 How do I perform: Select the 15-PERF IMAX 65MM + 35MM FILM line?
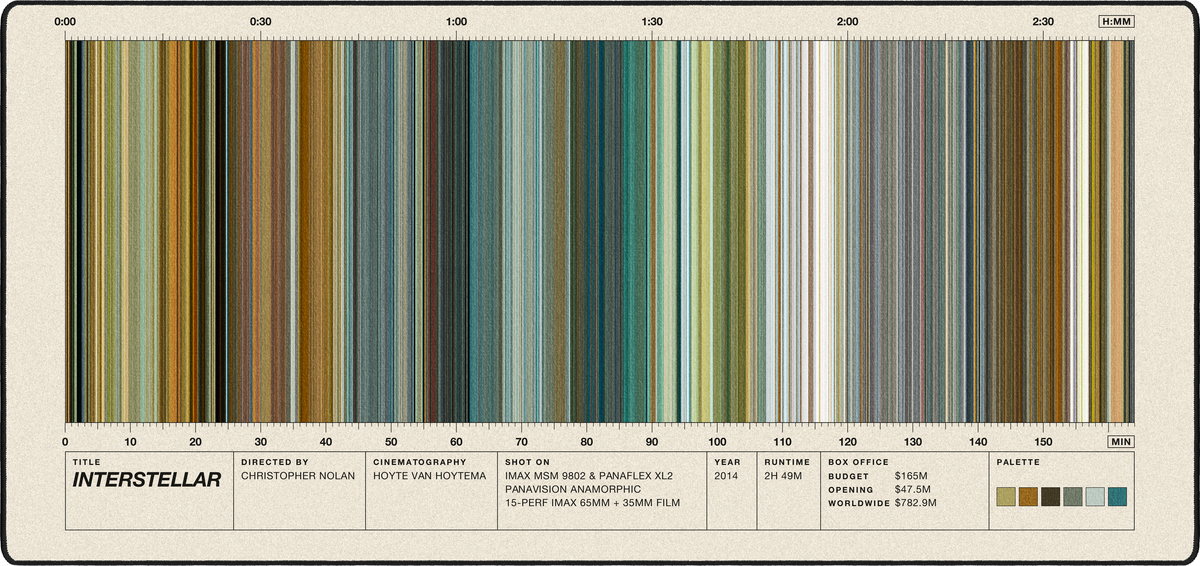pyautogui.click(x=594, y=502)
